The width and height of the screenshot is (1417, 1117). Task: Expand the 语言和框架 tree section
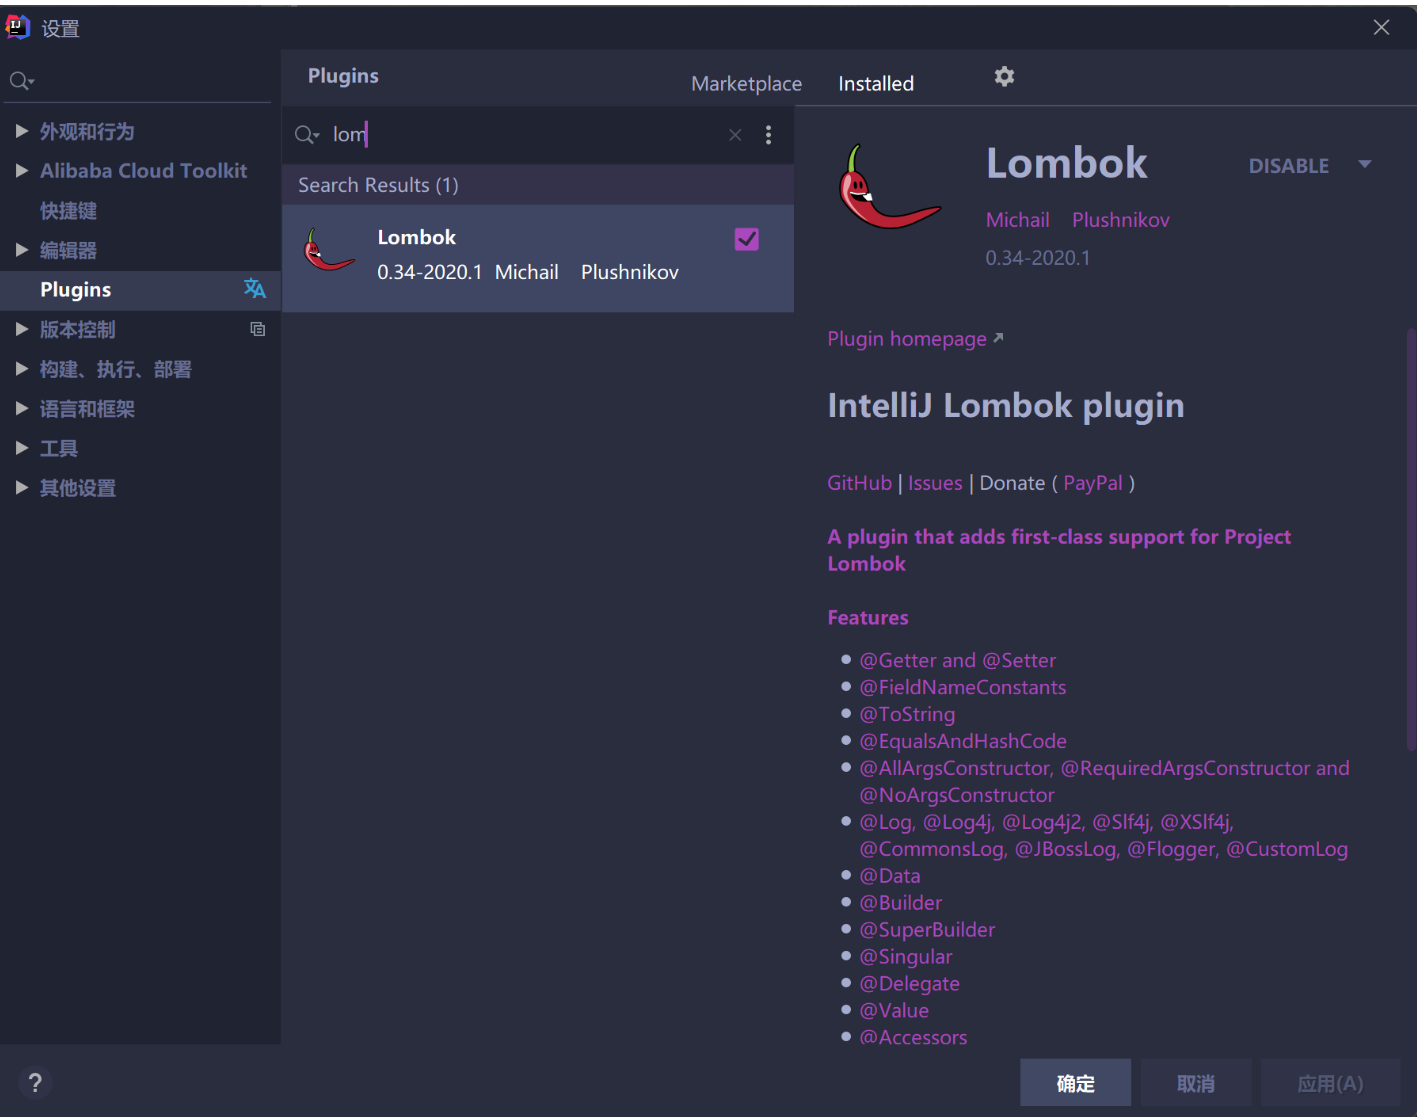22,409
